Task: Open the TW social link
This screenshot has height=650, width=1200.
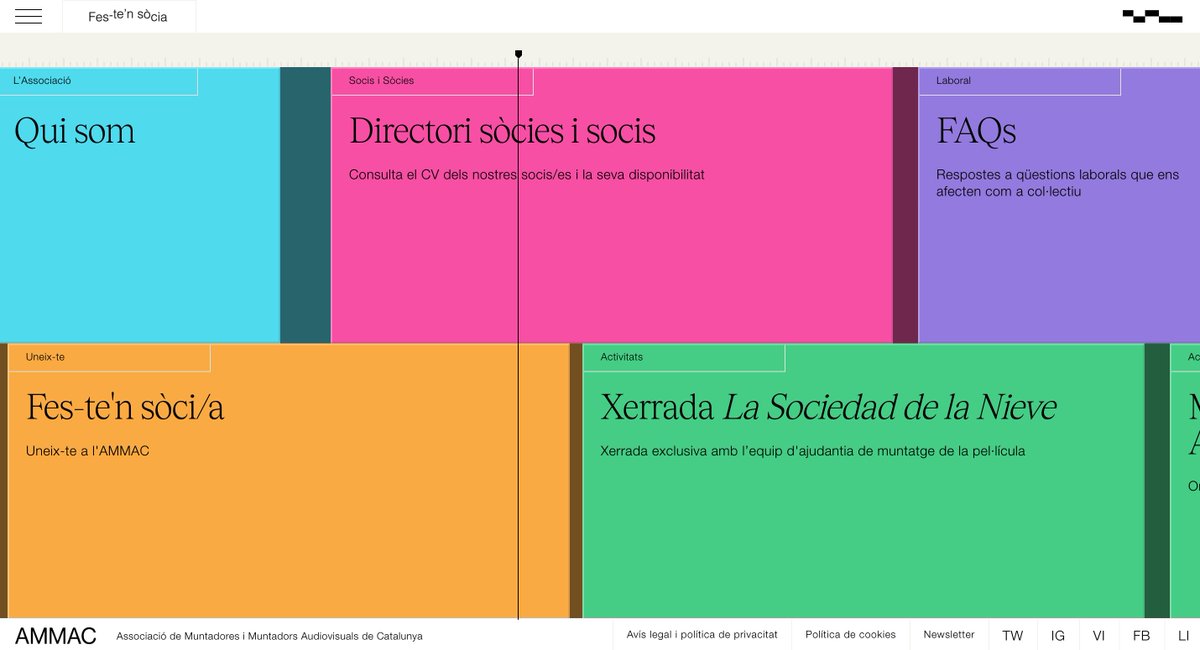Action: pyautogui.click(x=1013, y=635)
